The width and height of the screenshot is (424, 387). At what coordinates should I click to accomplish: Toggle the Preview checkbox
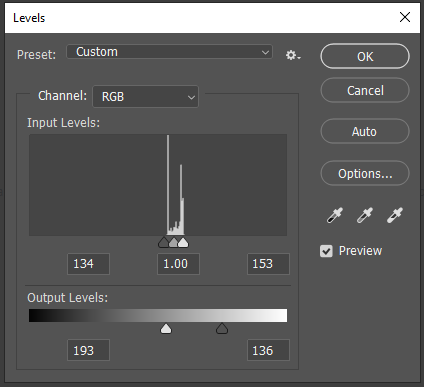pyautogui.click(x=326, y=251)
